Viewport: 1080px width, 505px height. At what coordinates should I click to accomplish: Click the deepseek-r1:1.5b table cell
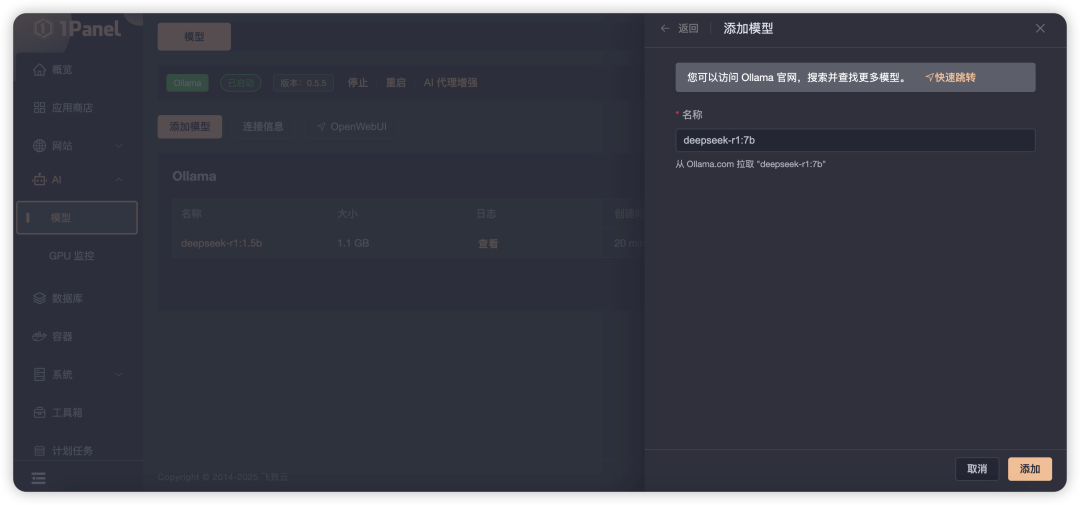tap(222, 243)
